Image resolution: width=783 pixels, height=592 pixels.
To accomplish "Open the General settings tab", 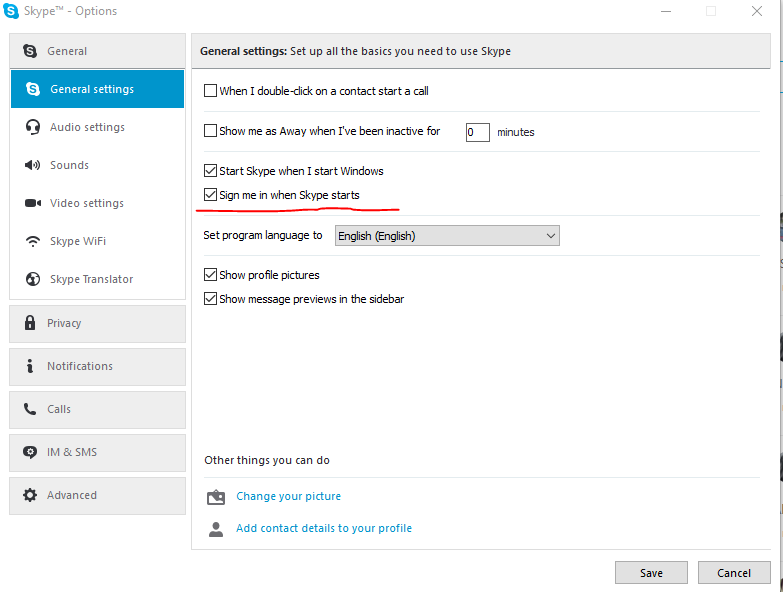I will [97, 89].
